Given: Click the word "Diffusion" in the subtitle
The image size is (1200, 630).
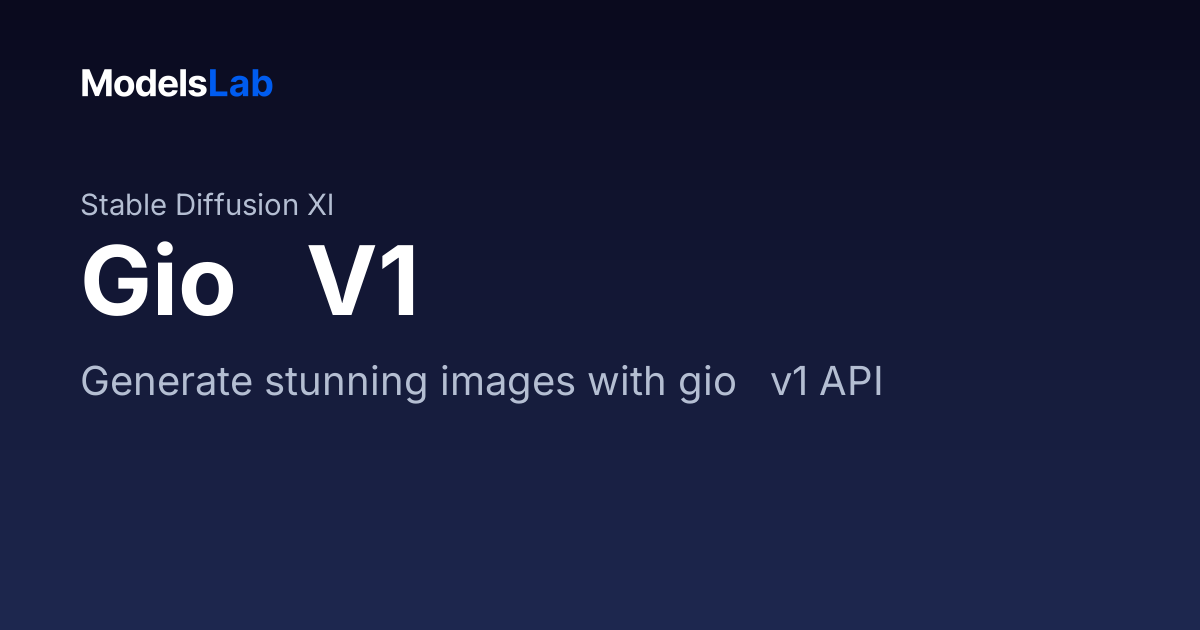Looking at the screenshot, I should click(237, 205).
